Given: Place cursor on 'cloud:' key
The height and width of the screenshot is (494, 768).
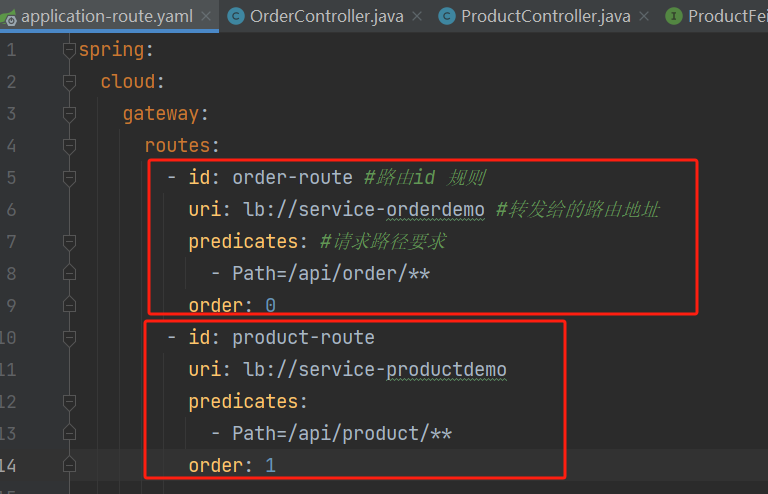Looking at the screenshot, I should point(132,82).
